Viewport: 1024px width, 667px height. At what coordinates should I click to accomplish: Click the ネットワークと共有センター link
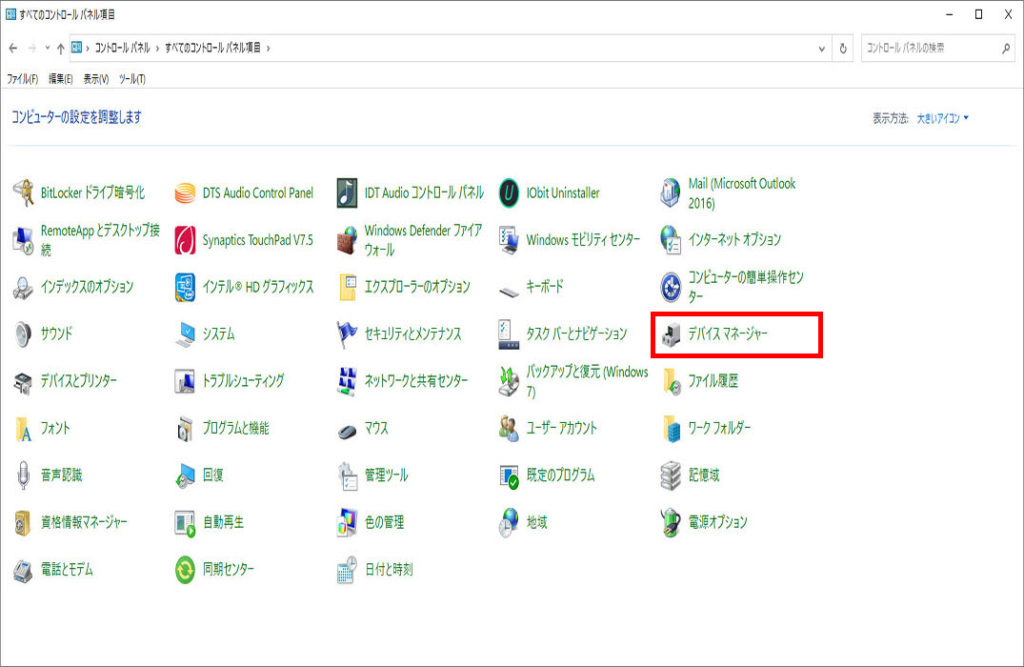pos(415,381)
